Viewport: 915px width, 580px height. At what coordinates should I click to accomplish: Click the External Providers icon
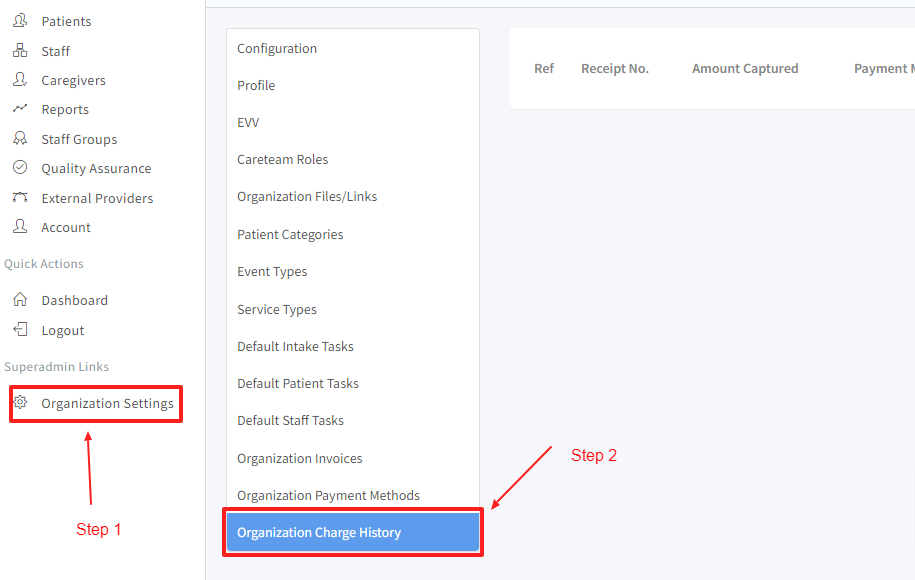coord(20,198)
